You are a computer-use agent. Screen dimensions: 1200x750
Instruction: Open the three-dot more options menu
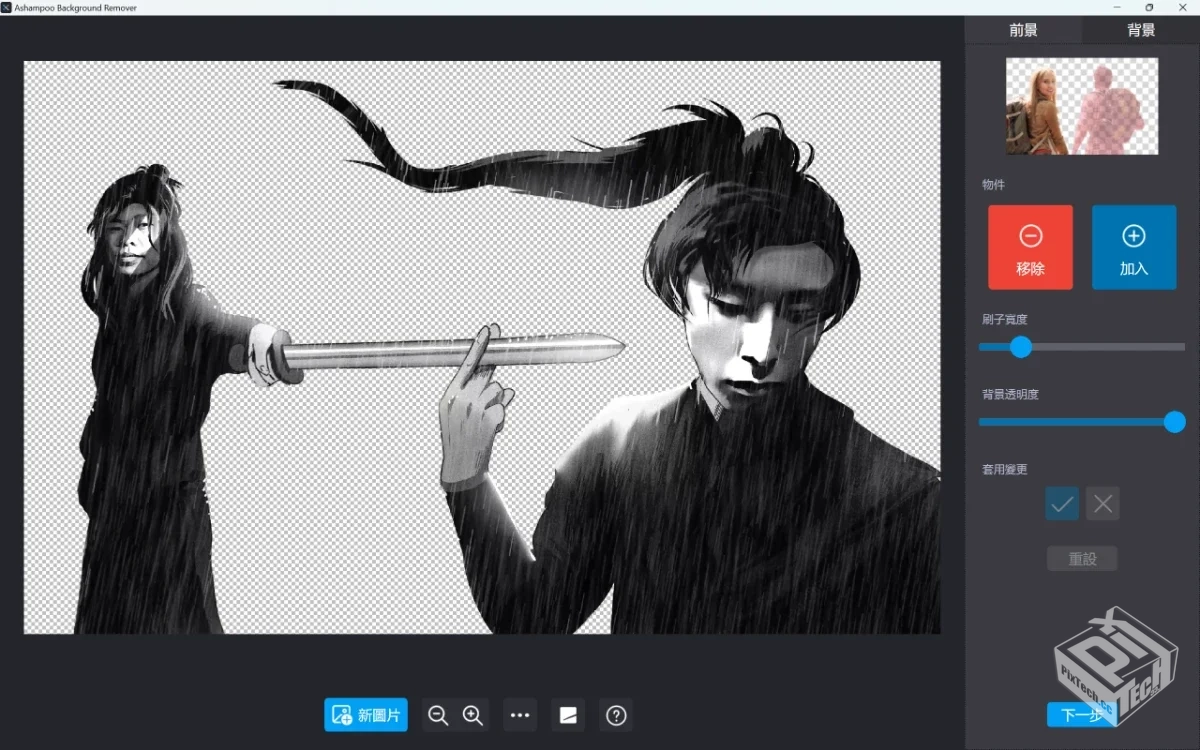coord(519,715)
